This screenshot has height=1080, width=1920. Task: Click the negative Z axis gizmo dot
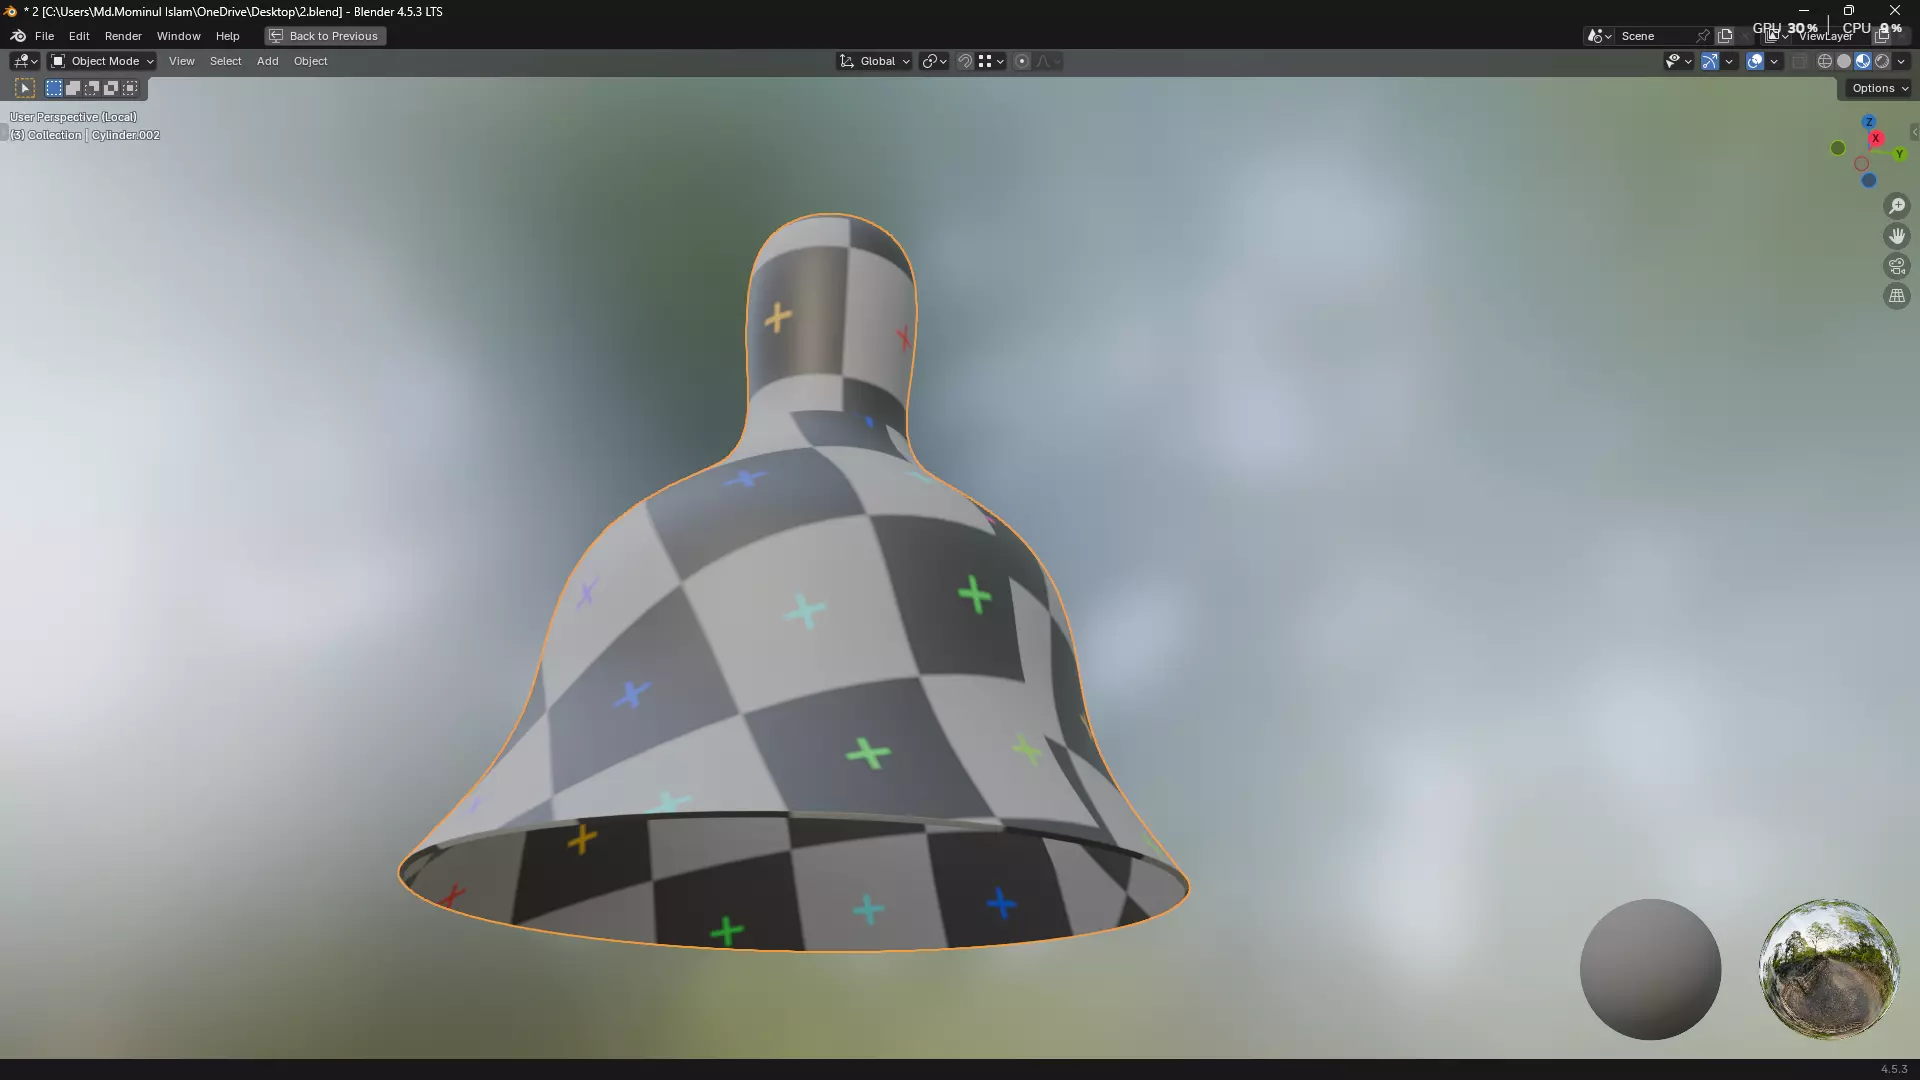pyautogui.click(x=1868, y=180)
